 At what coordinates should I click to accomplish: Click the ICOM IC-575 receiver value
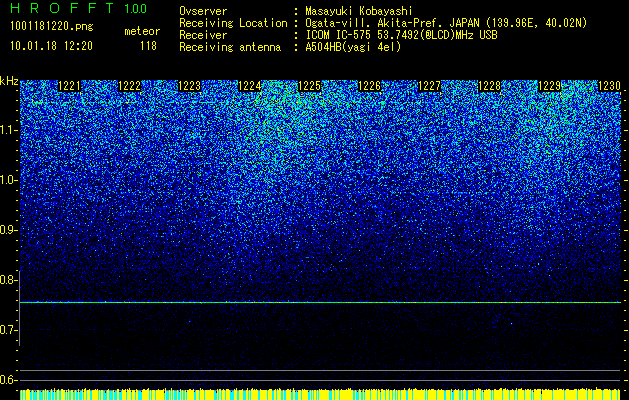point(401,35)
